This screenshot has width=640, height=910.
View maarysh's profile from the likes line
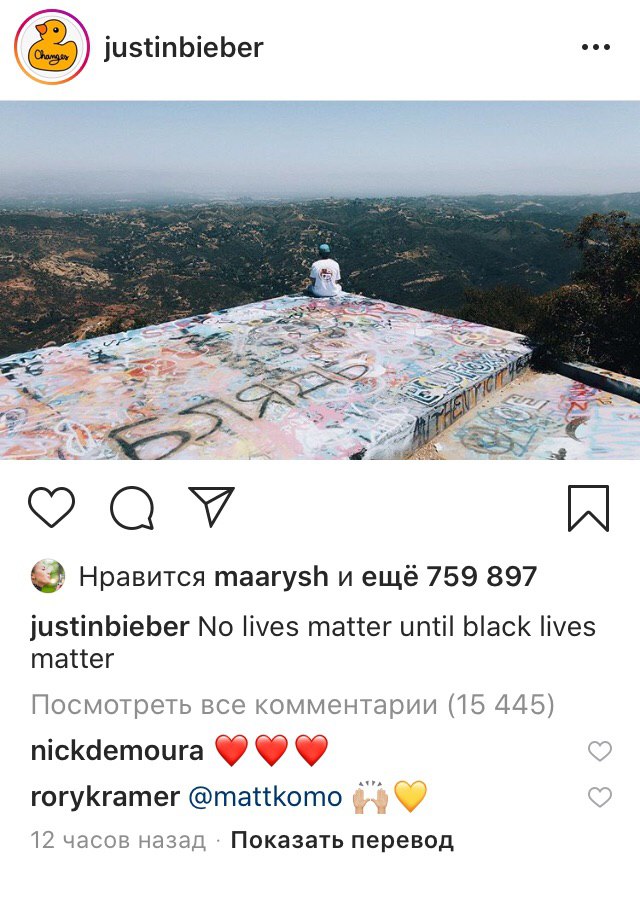tap(272, 577)
